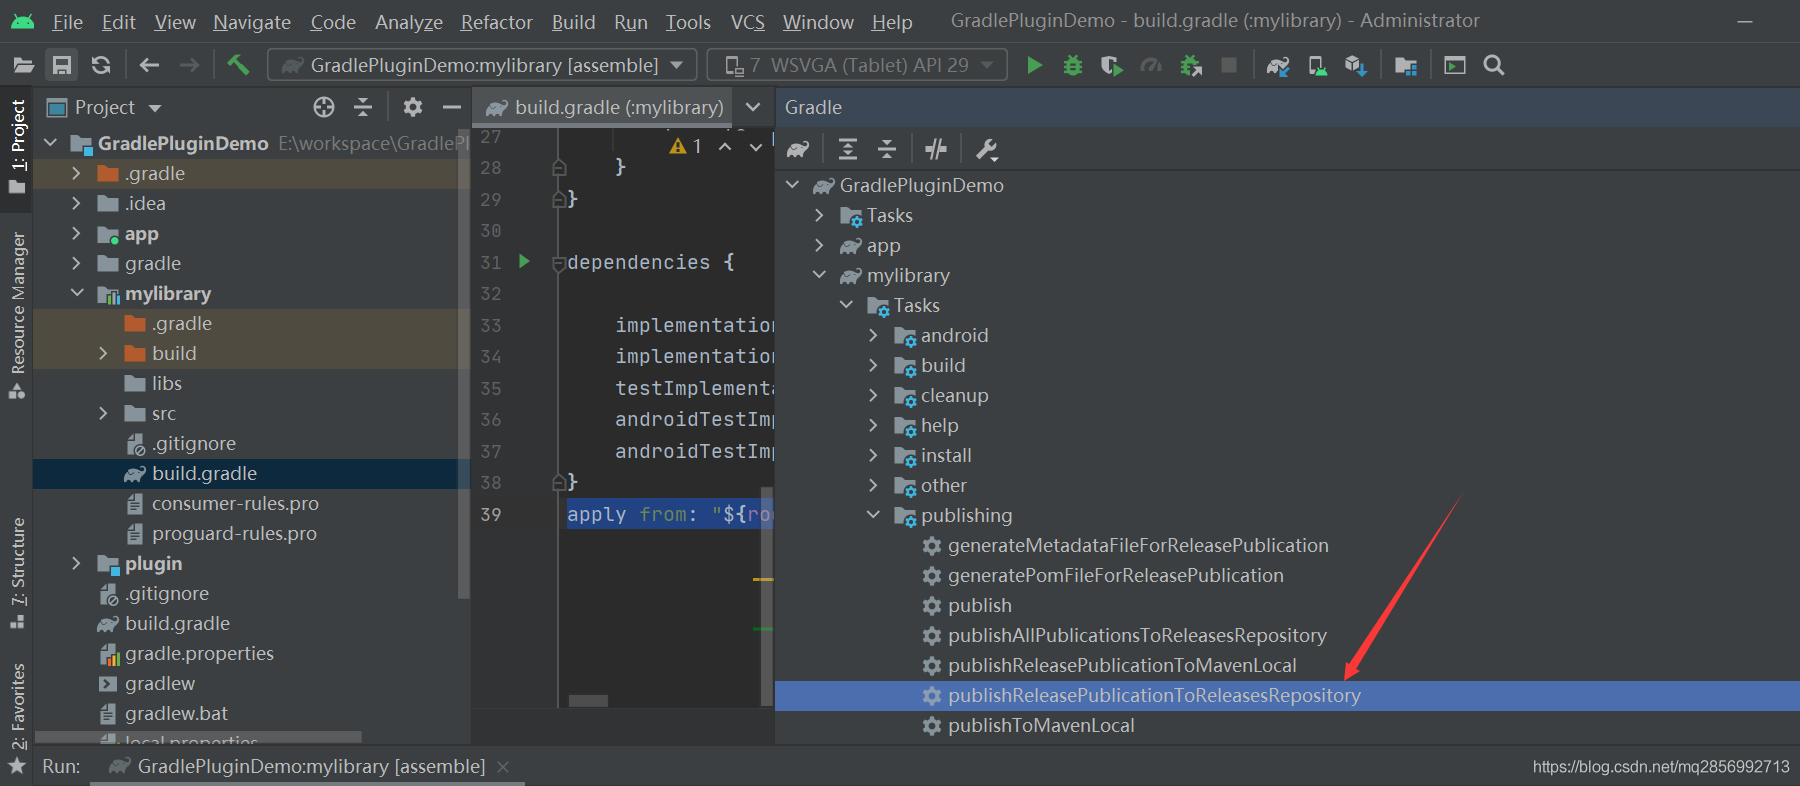The image size is (1800, 786).
Task: Build the project with the hammer icon
Action: point(238,65)
